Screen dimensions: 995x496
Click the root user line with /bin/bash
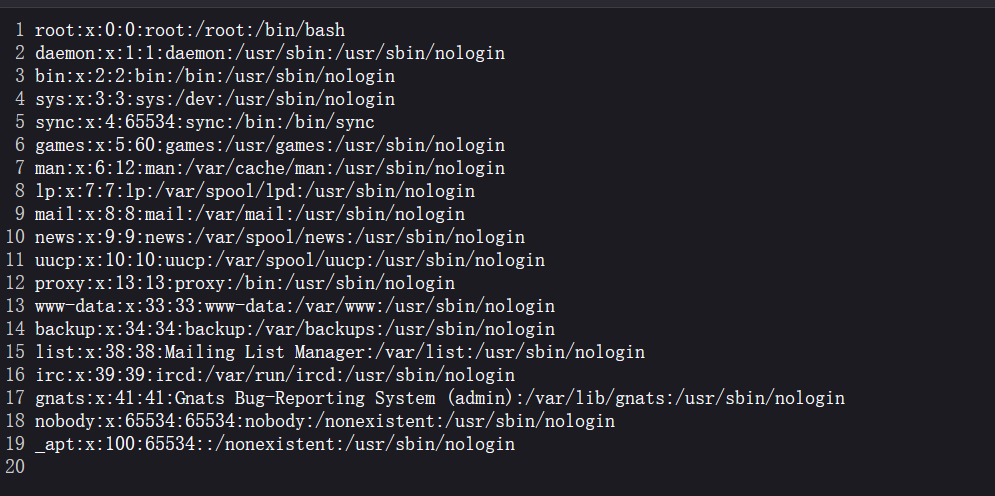point(189,30)
